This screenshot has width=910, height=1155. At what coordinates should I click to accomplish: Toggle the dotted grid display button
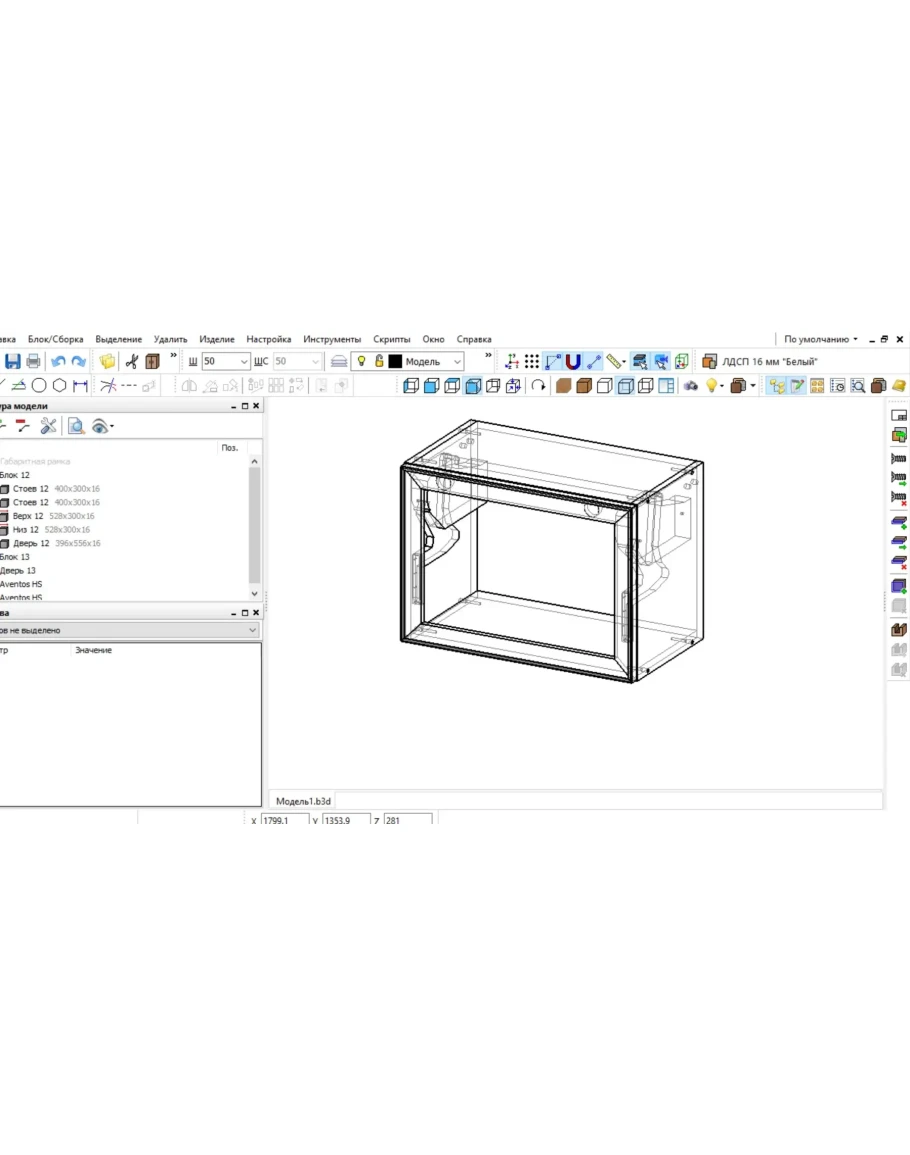pyautogui.click(x=532, y=362)
